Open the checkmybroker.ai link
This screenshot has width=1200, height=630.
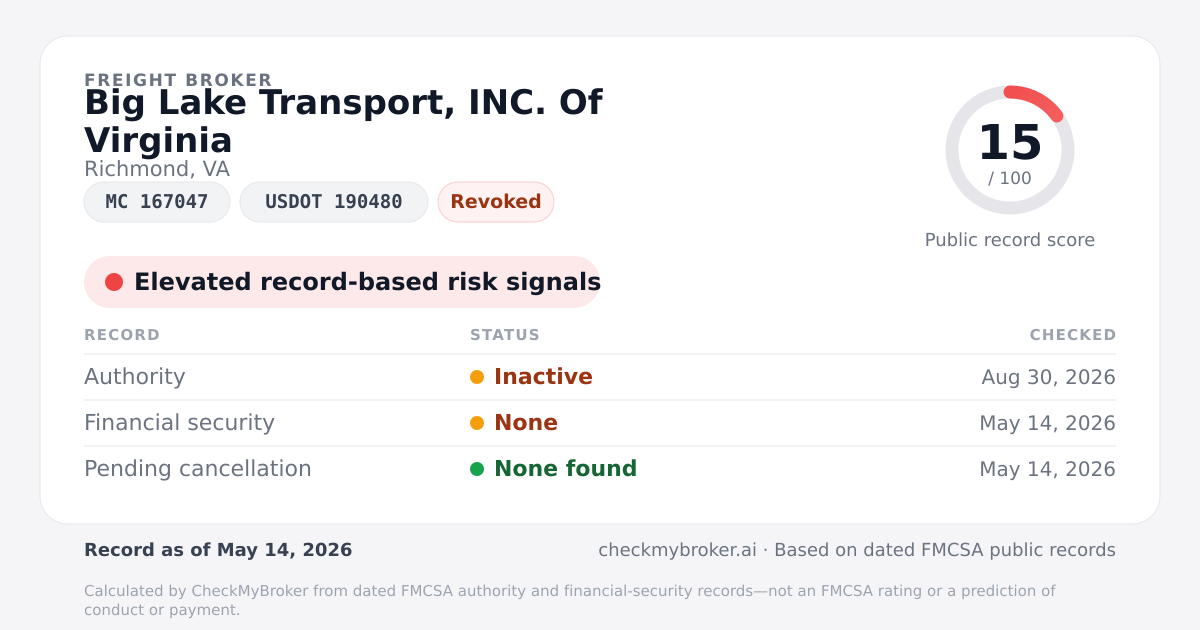(x=678, y=550)
